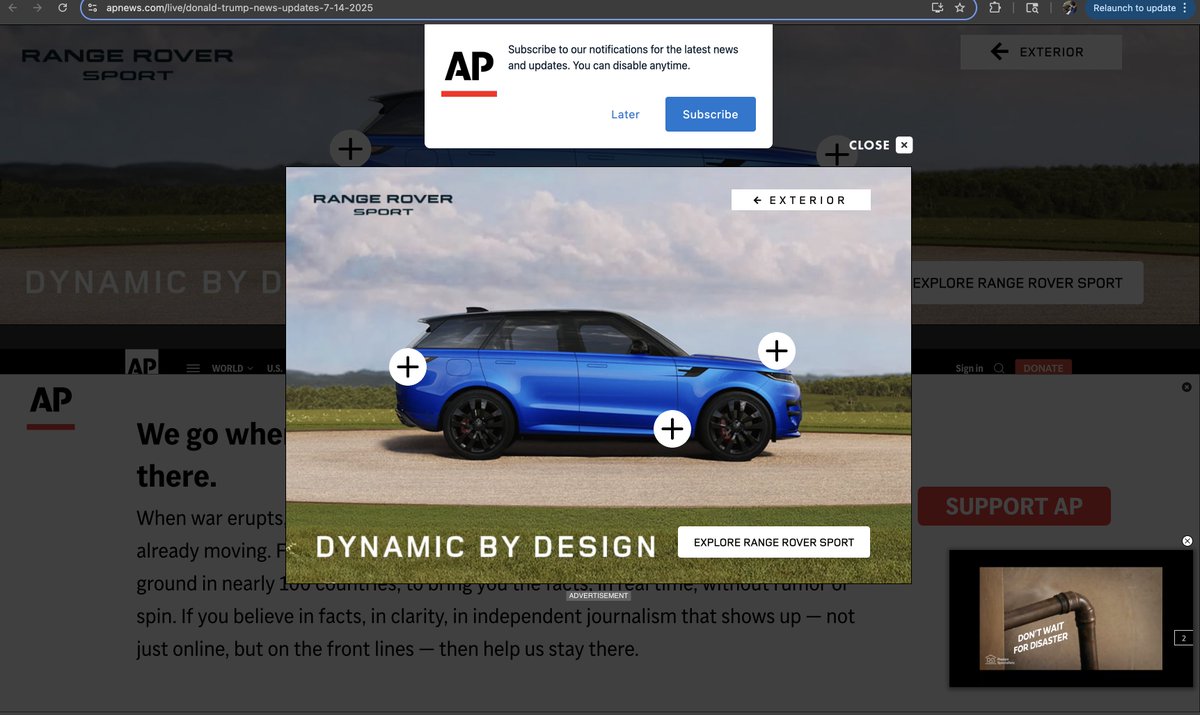Click Range Rover Sport logo in ad overlay
Screen dimensions: 1200x715
[x=383, y=204]
